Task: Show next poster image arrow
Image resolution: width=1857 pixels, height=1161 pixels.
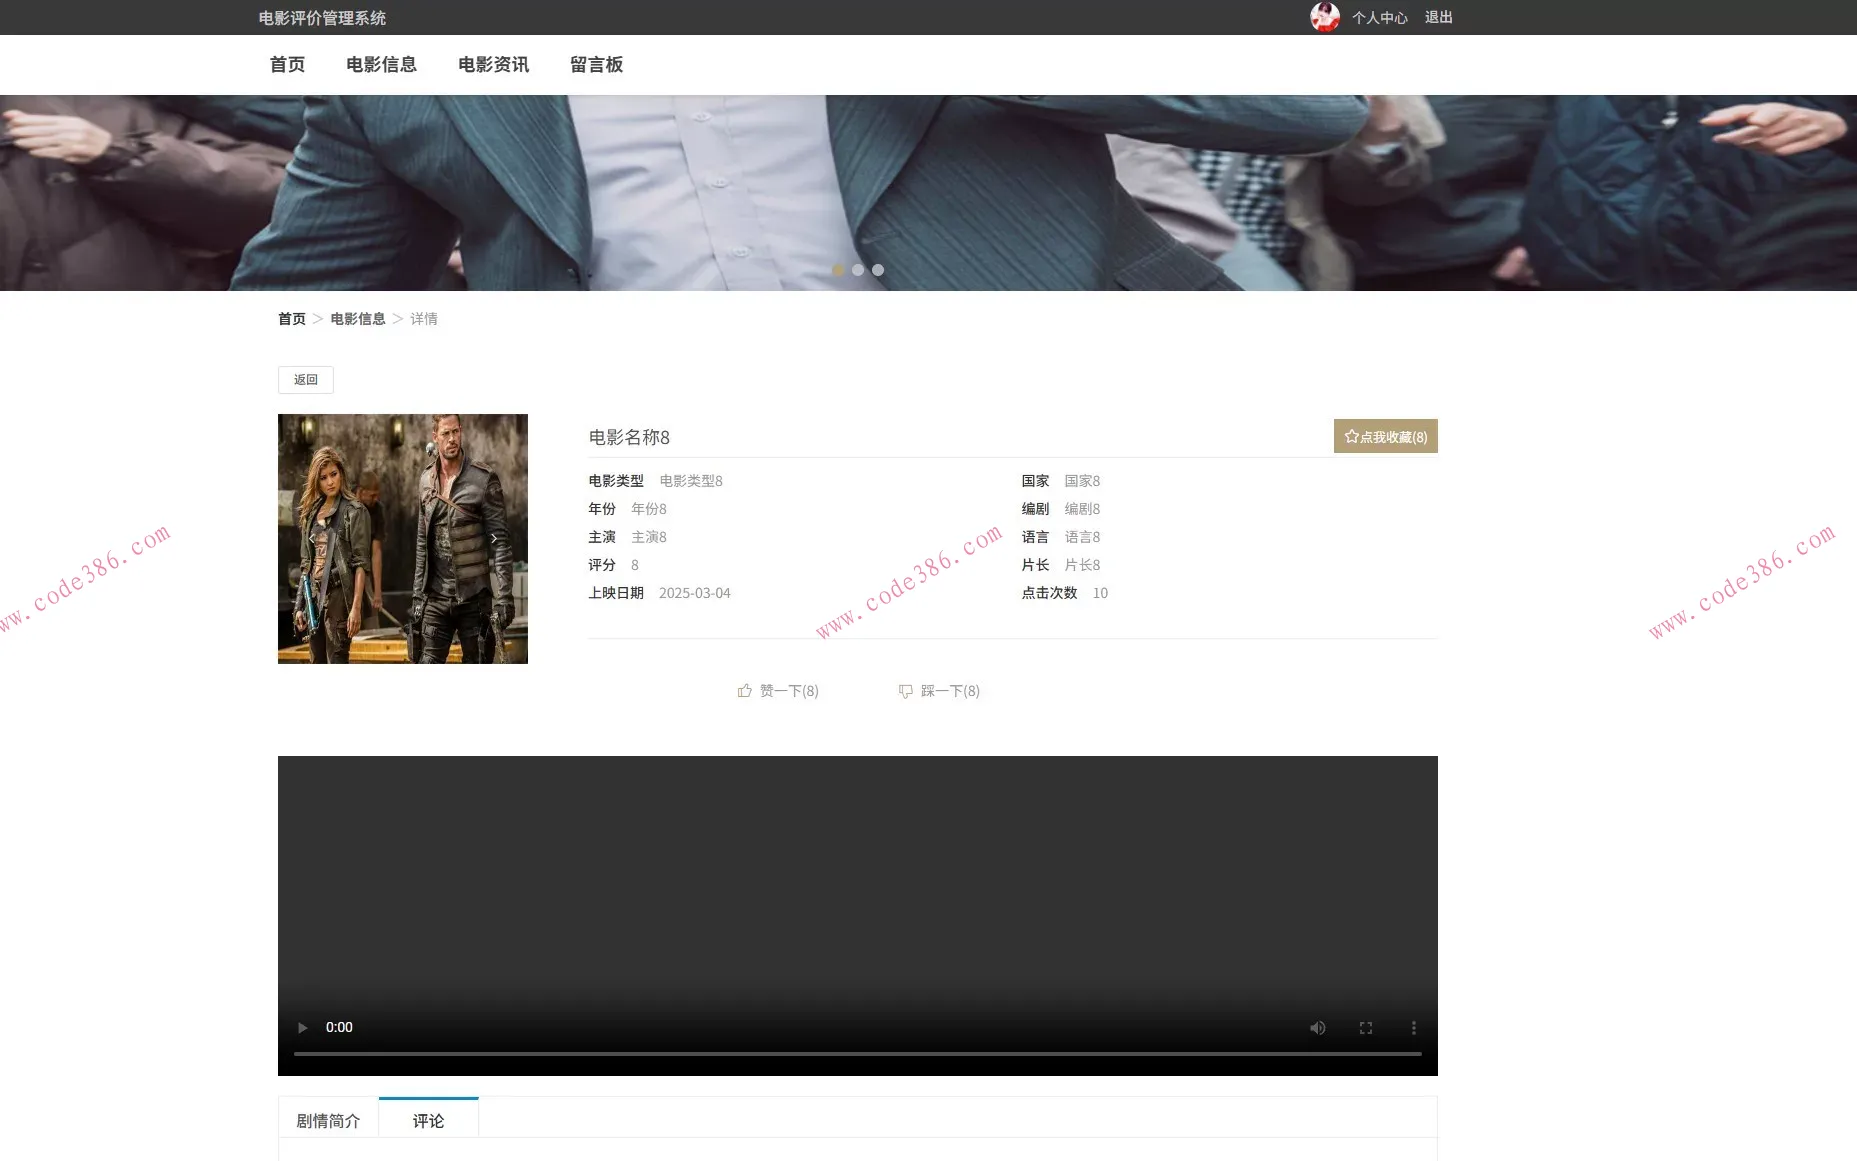Action: 494,539
